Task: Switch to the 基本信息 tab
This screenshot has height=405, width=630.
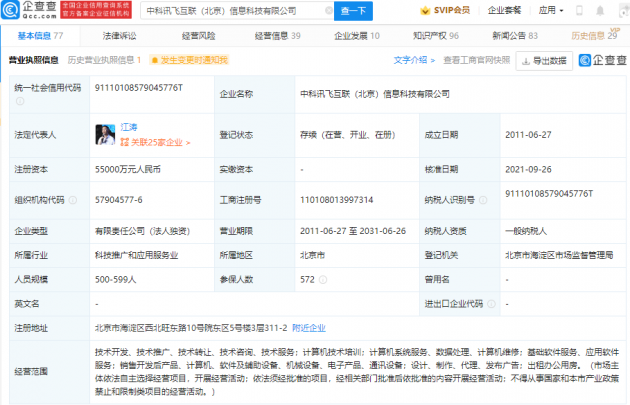Action: point(40,36)
